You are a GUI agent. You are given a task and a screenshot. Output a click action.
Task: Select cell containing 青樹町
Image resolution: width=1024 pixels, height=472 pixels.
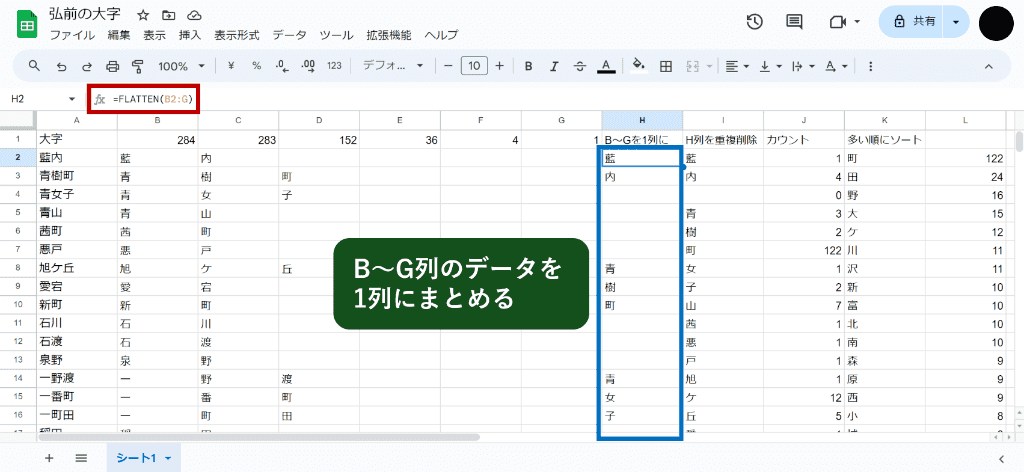click(76, 176)
